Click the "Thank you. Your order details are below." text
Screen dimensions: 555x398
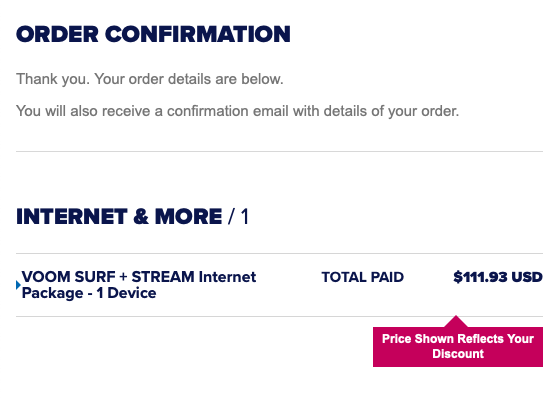150,79
